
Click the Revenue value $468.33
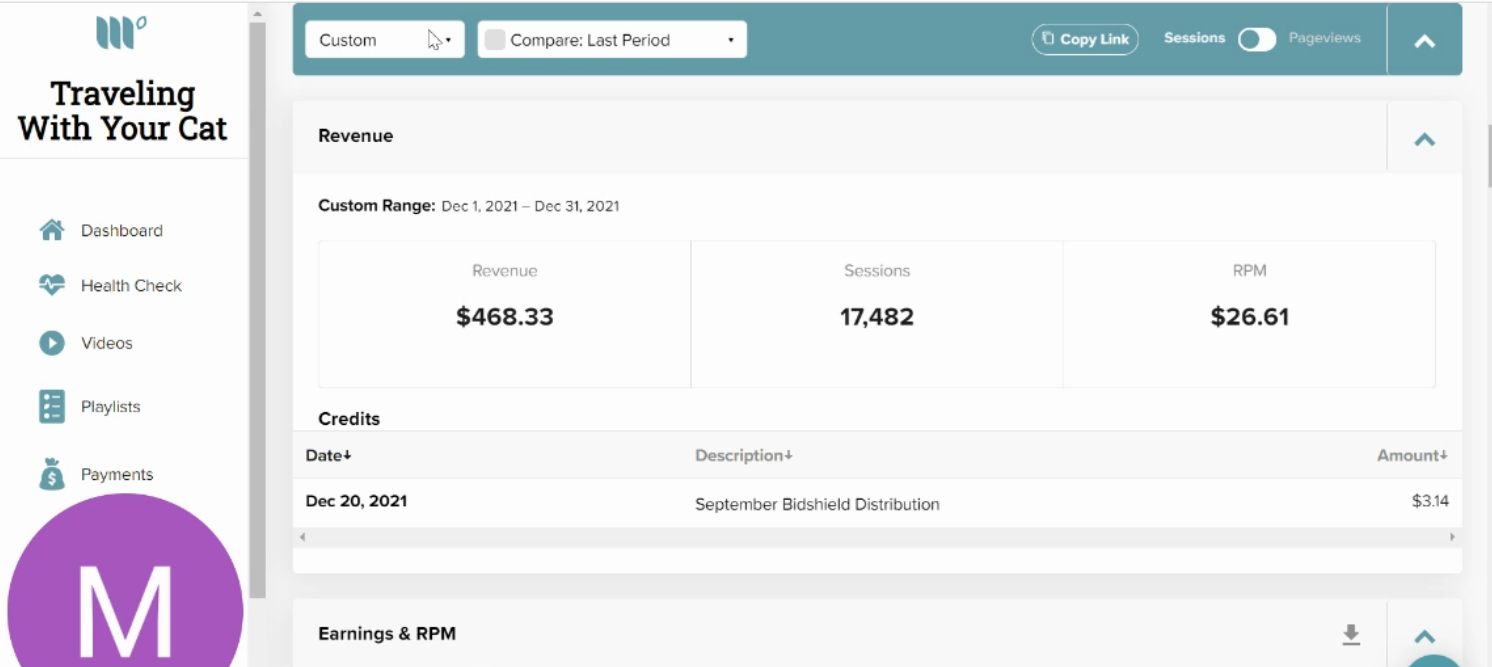[505, 317]
